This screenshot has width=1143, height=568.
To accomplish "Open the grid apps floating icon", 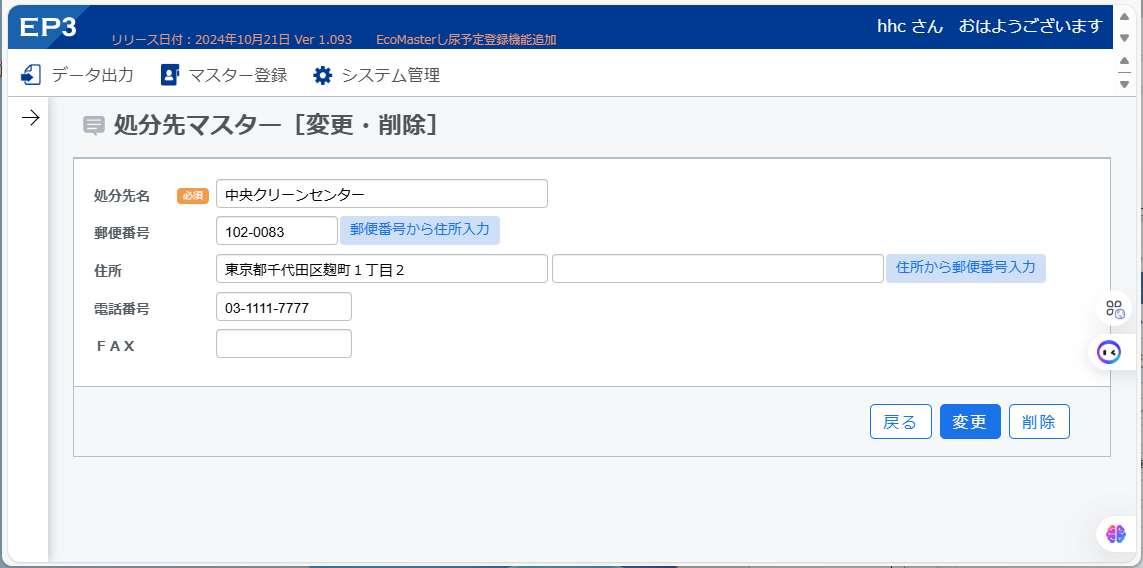I will [x=1115, y=308].
